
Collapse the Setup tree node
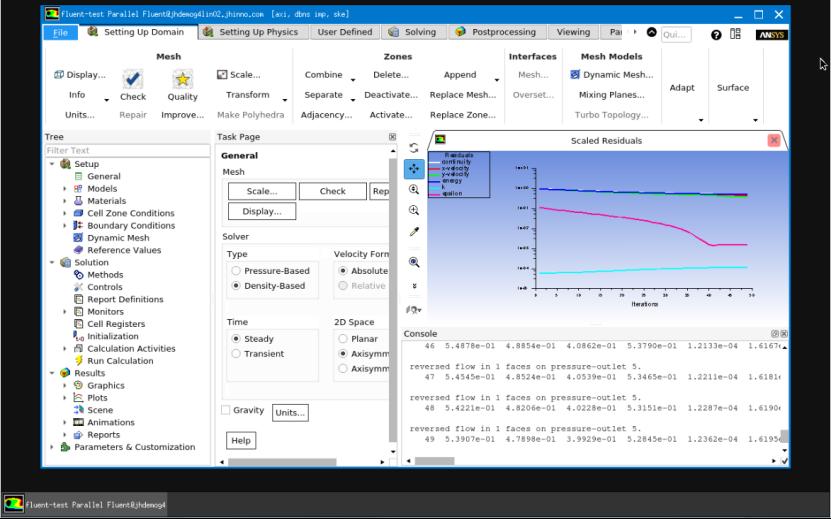52,164
